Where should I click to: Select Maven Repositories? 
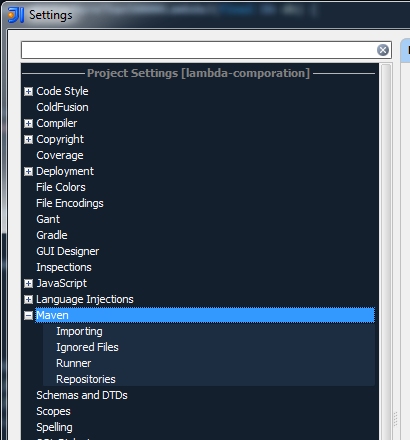[x=86, y=379]
